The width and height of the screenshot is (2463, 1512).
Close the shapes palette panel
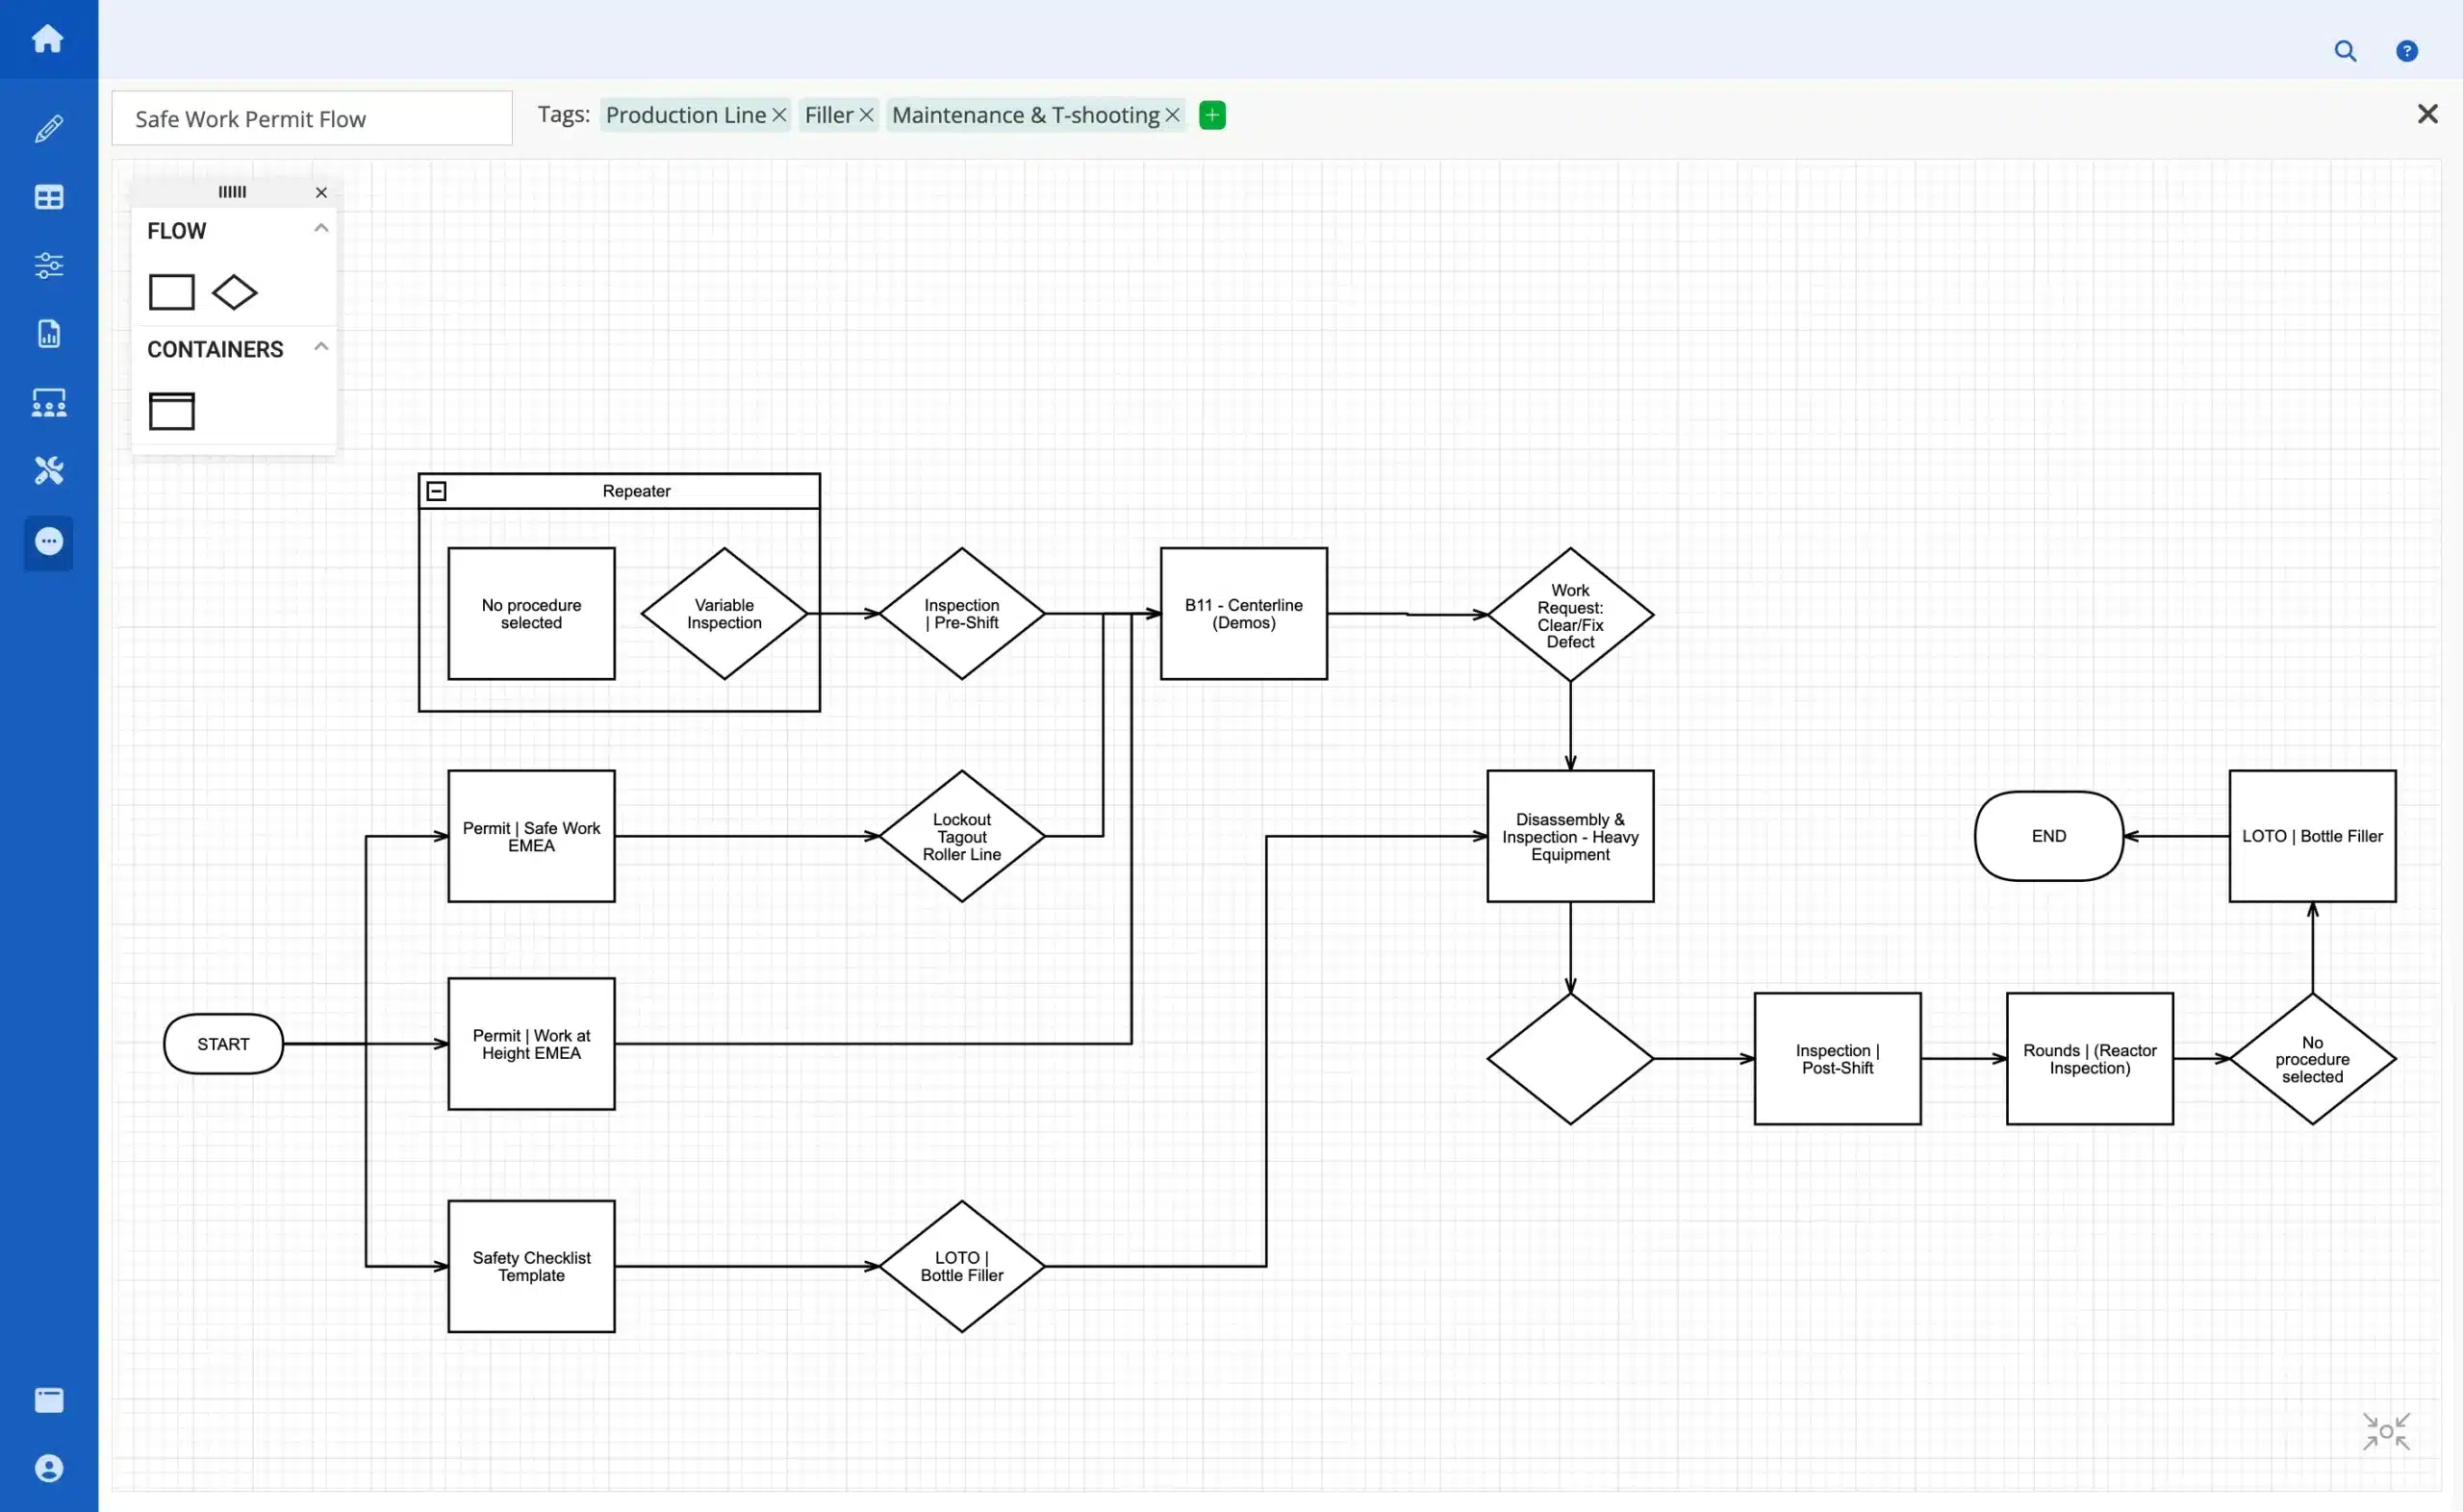click(321, 192)
